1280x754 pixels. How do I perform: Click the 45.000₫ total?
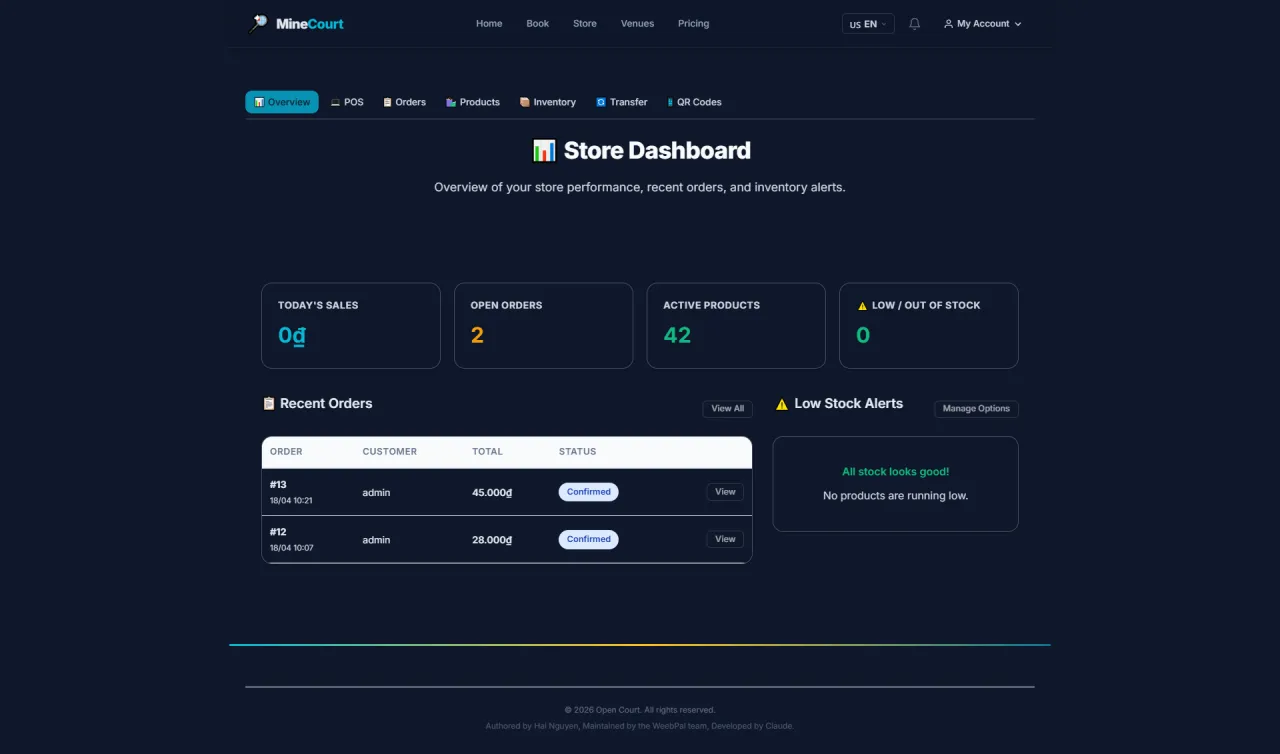pyautogui.click(x=492, y=493)
